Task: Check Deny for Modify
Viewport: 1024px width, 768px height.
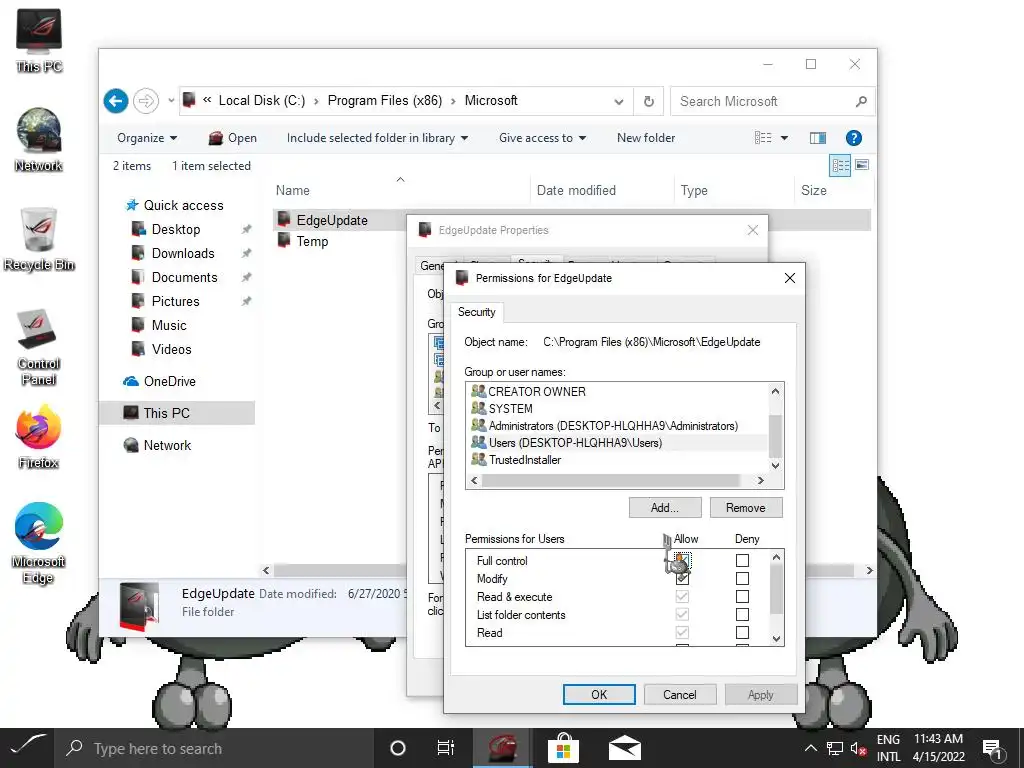Action: click(742, 579)
